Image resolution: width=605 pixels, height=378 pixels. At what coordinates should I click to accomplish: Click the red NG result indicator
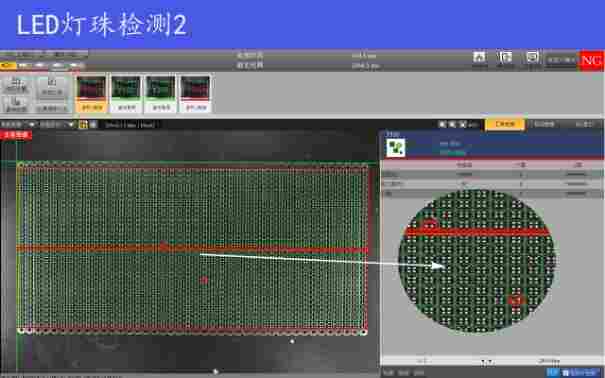click(591, 61)
